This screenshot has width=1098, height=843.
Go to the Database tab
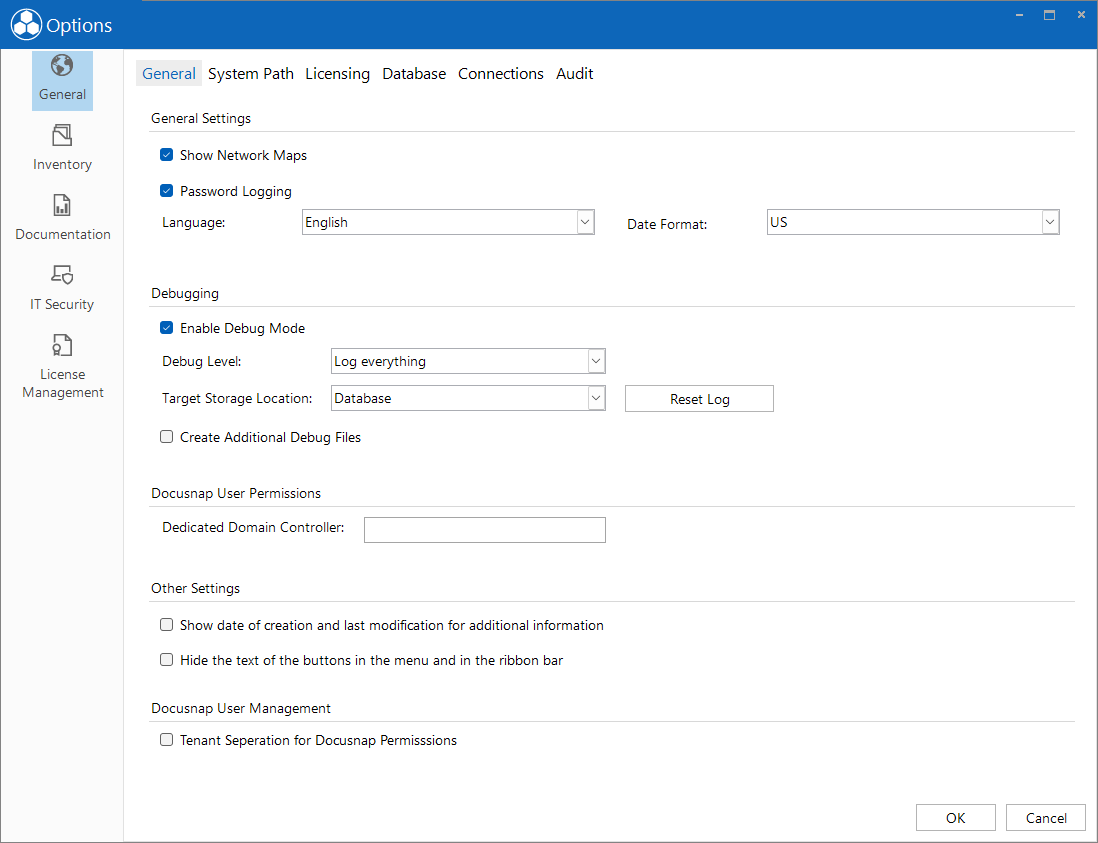[x=414, y=74]
